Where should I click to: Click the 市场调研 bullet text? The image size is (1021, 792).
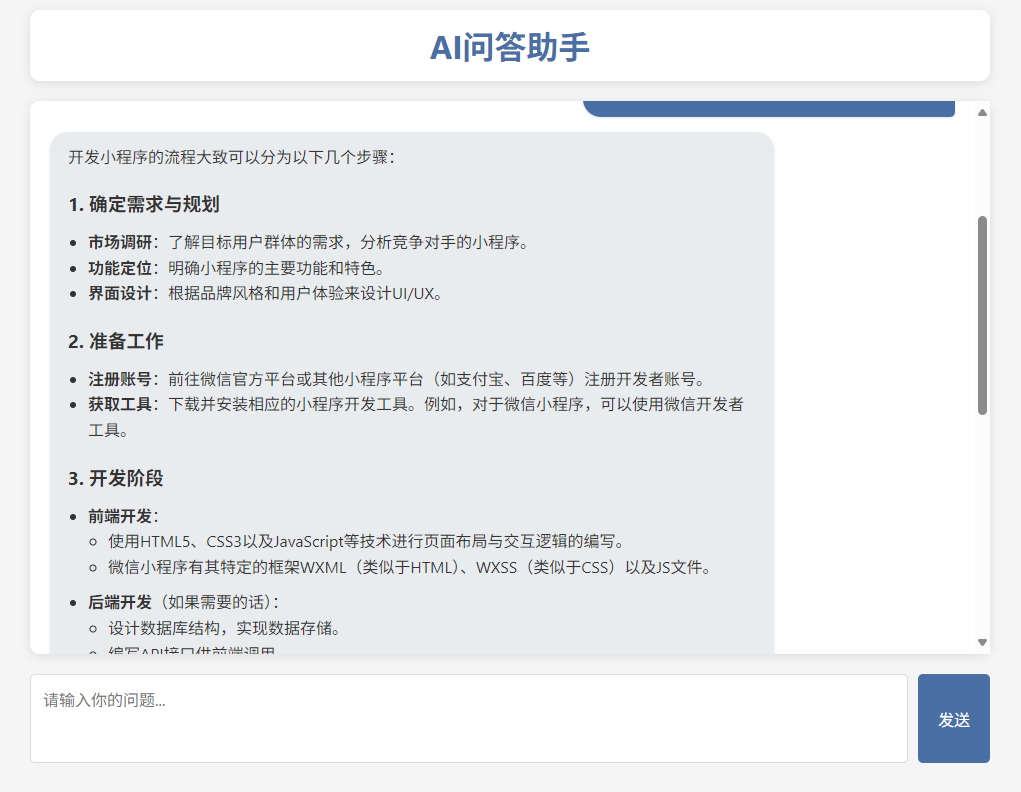310,242
